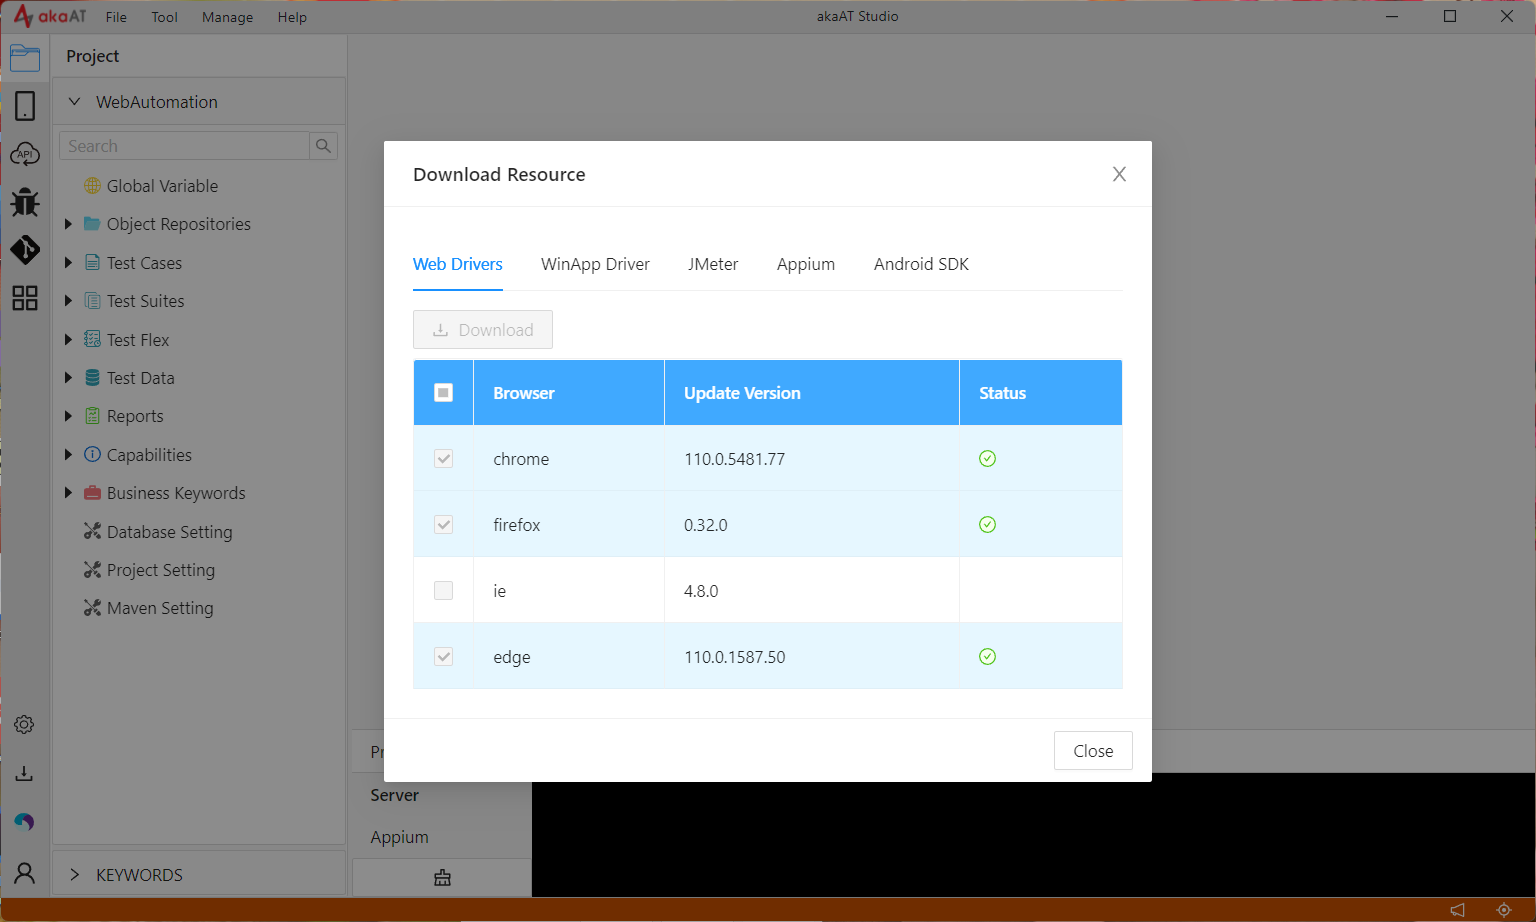Open the Help menu
Screen dimensions: 1536x922
(292, 17)
